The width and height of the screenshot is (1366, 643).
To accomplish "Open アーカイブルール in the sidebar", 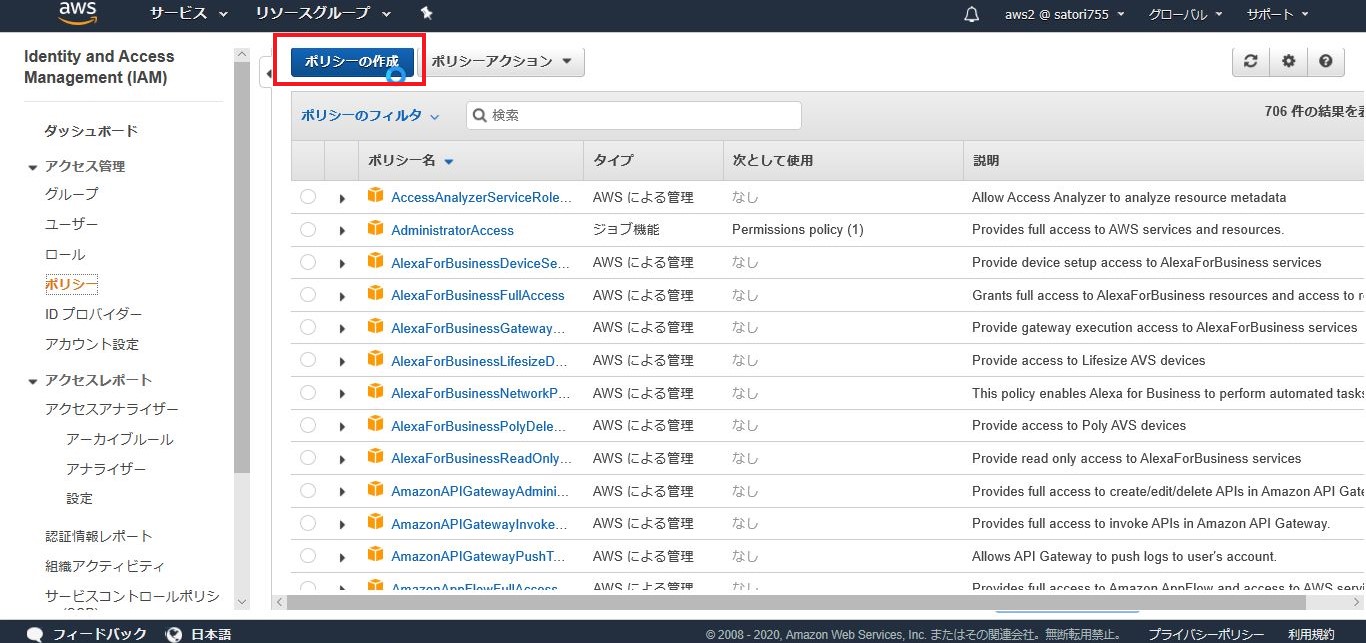I will pos(120,439).
